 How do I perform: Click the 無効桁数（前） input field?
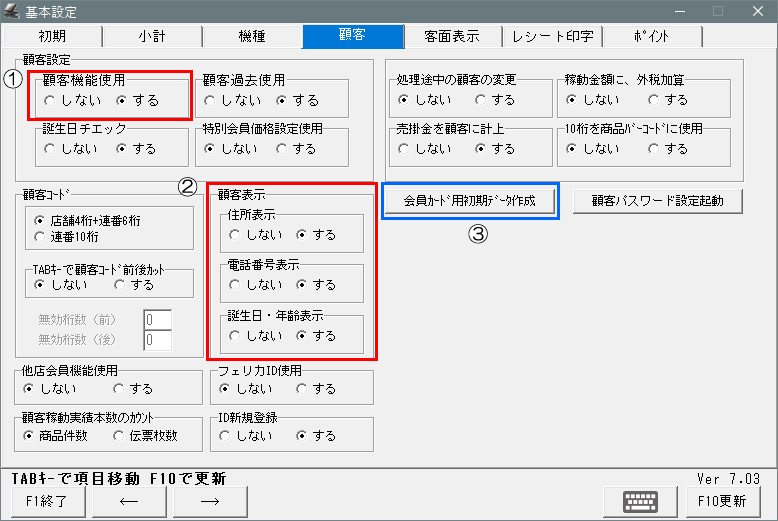tap(157, 321)
